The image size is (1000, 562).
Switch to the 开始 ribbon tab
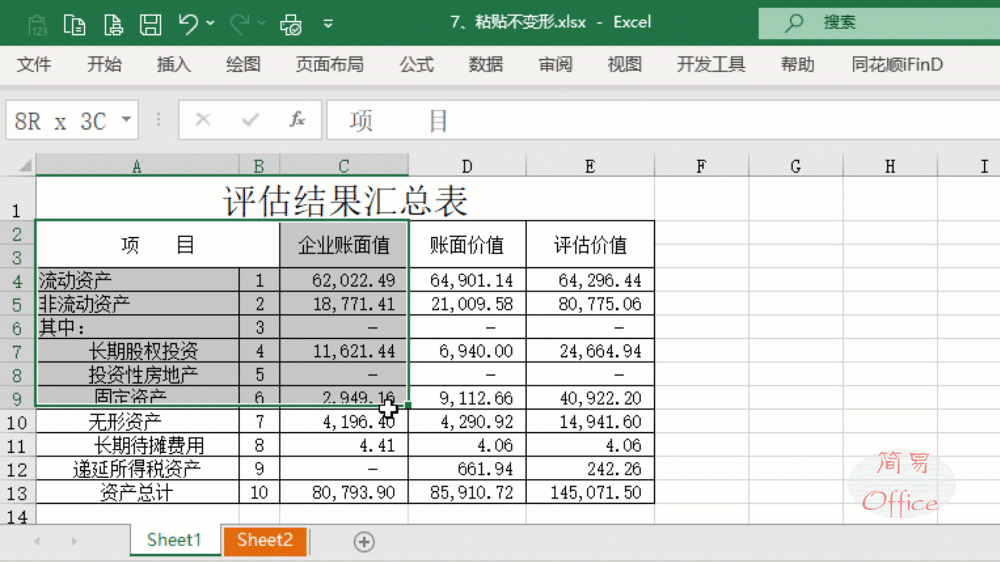[x=104, y=64]
